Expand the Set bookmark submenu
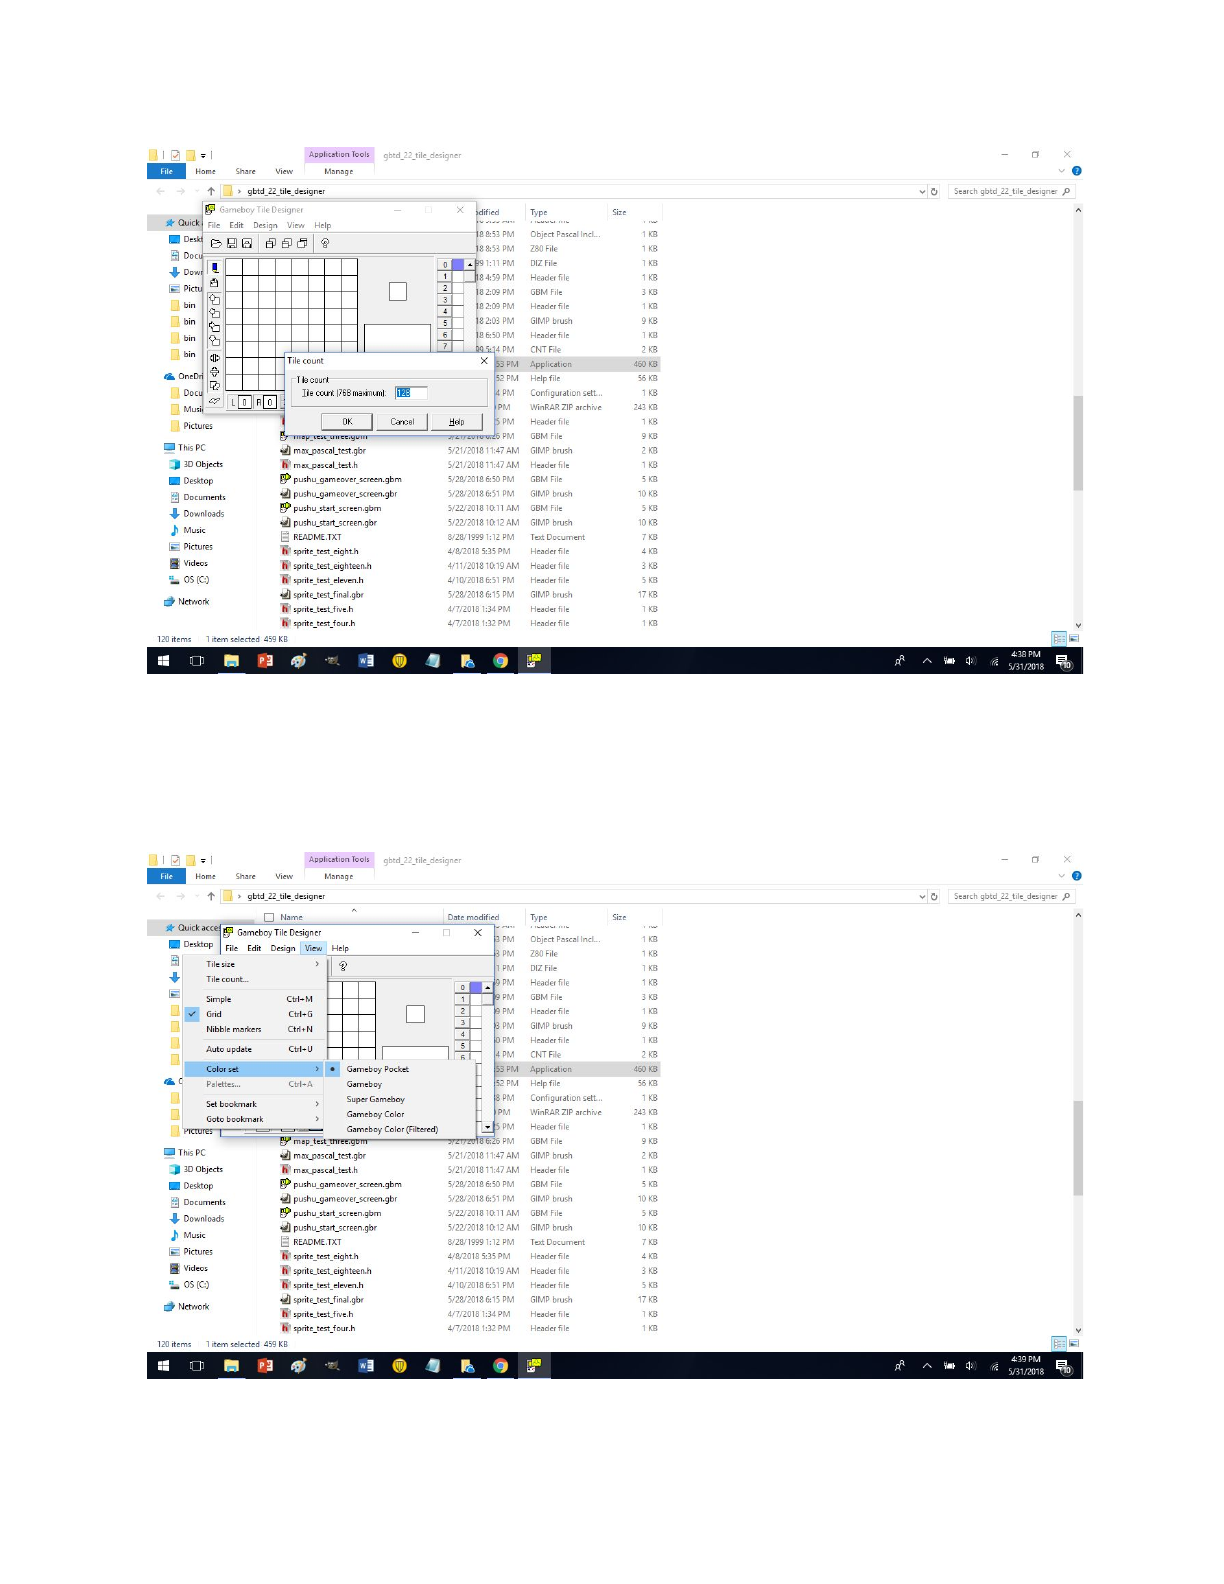This screenshot has width=1224, height=1584. click(x=252, y=1104)
